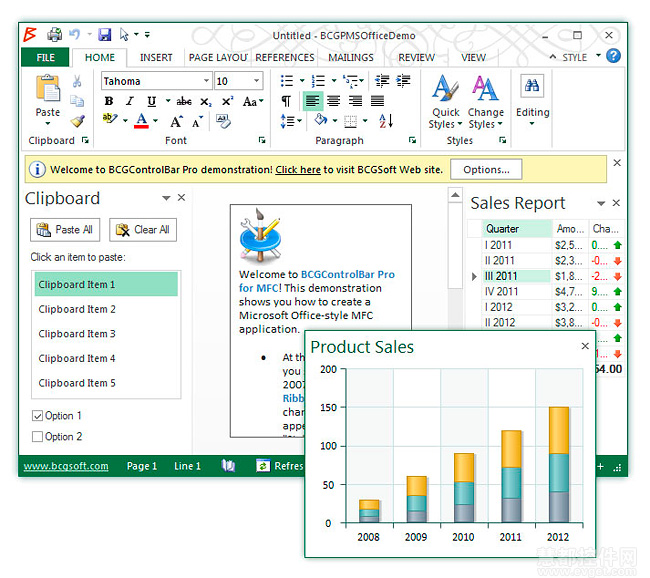Click the Quarter column header
This screenshot has width=650, height=578.
click(517, 229)
